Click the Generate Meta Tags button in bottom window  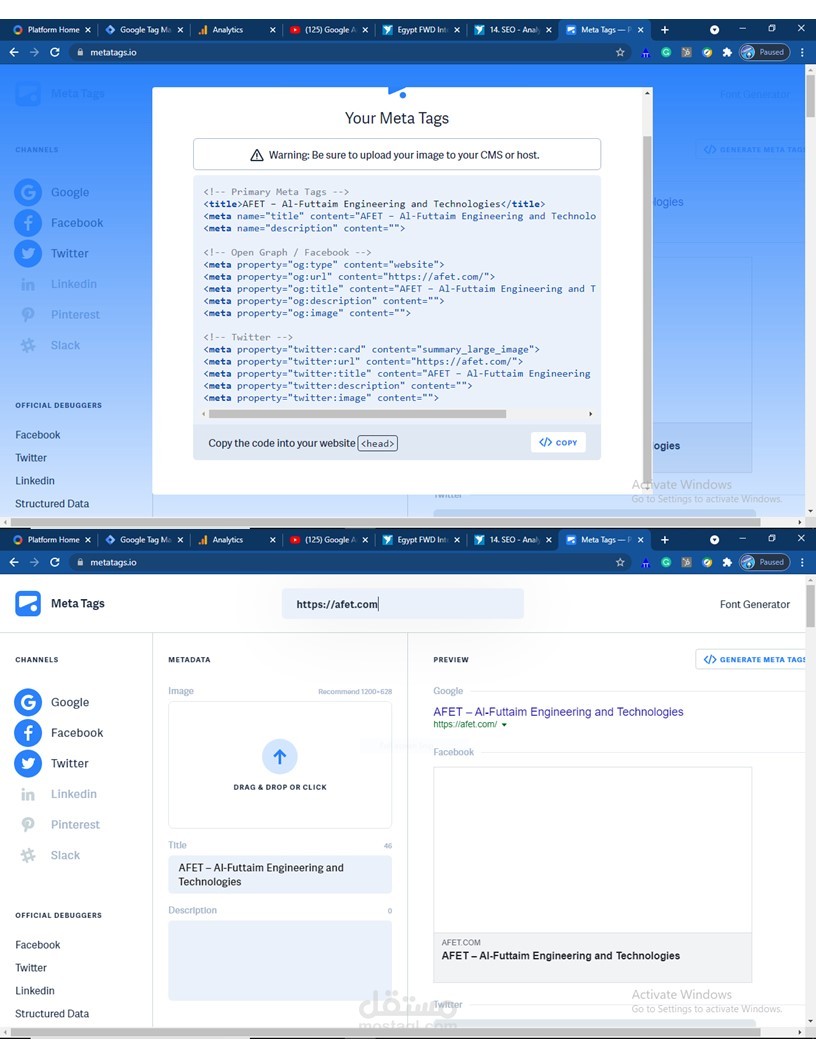pyautogui.click(x=752, y=659)
